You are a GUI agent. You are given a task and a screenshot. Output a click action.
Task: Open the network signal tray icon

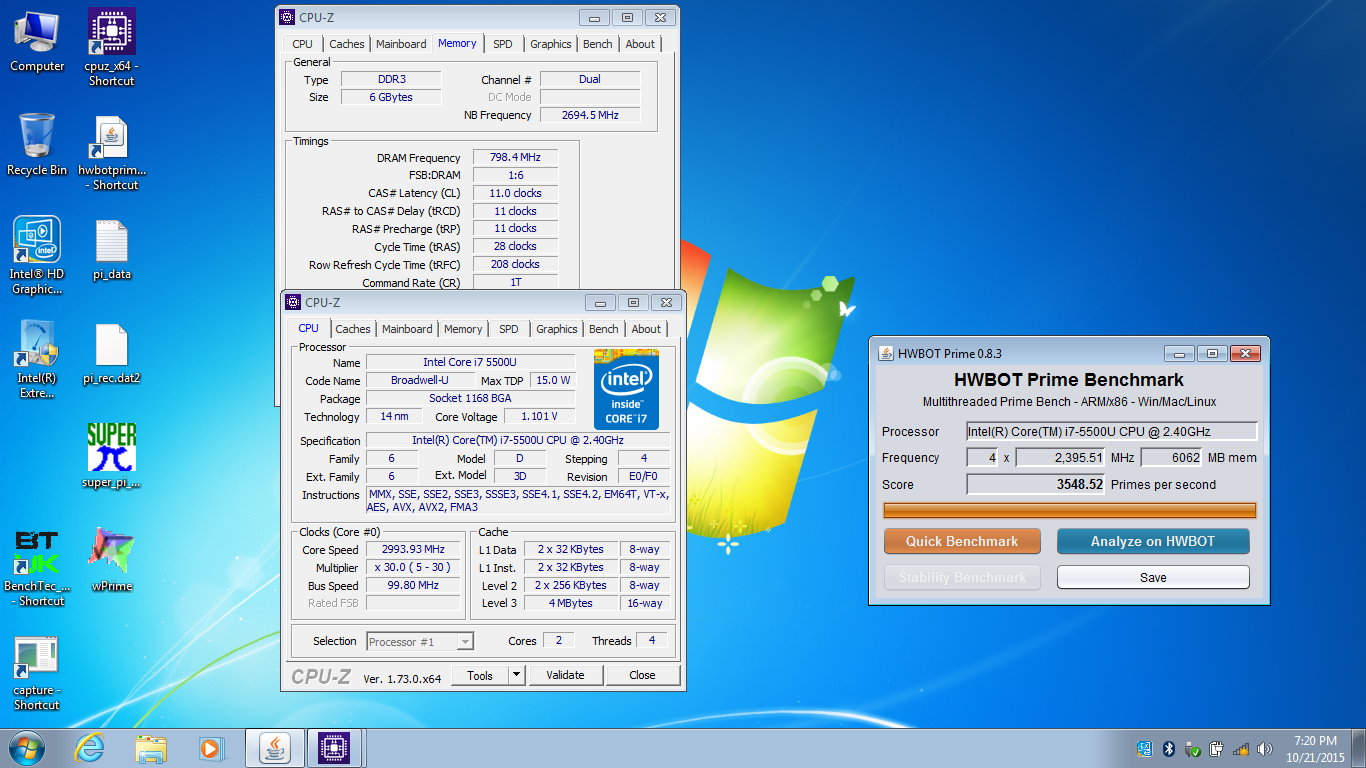[1240, 749]
